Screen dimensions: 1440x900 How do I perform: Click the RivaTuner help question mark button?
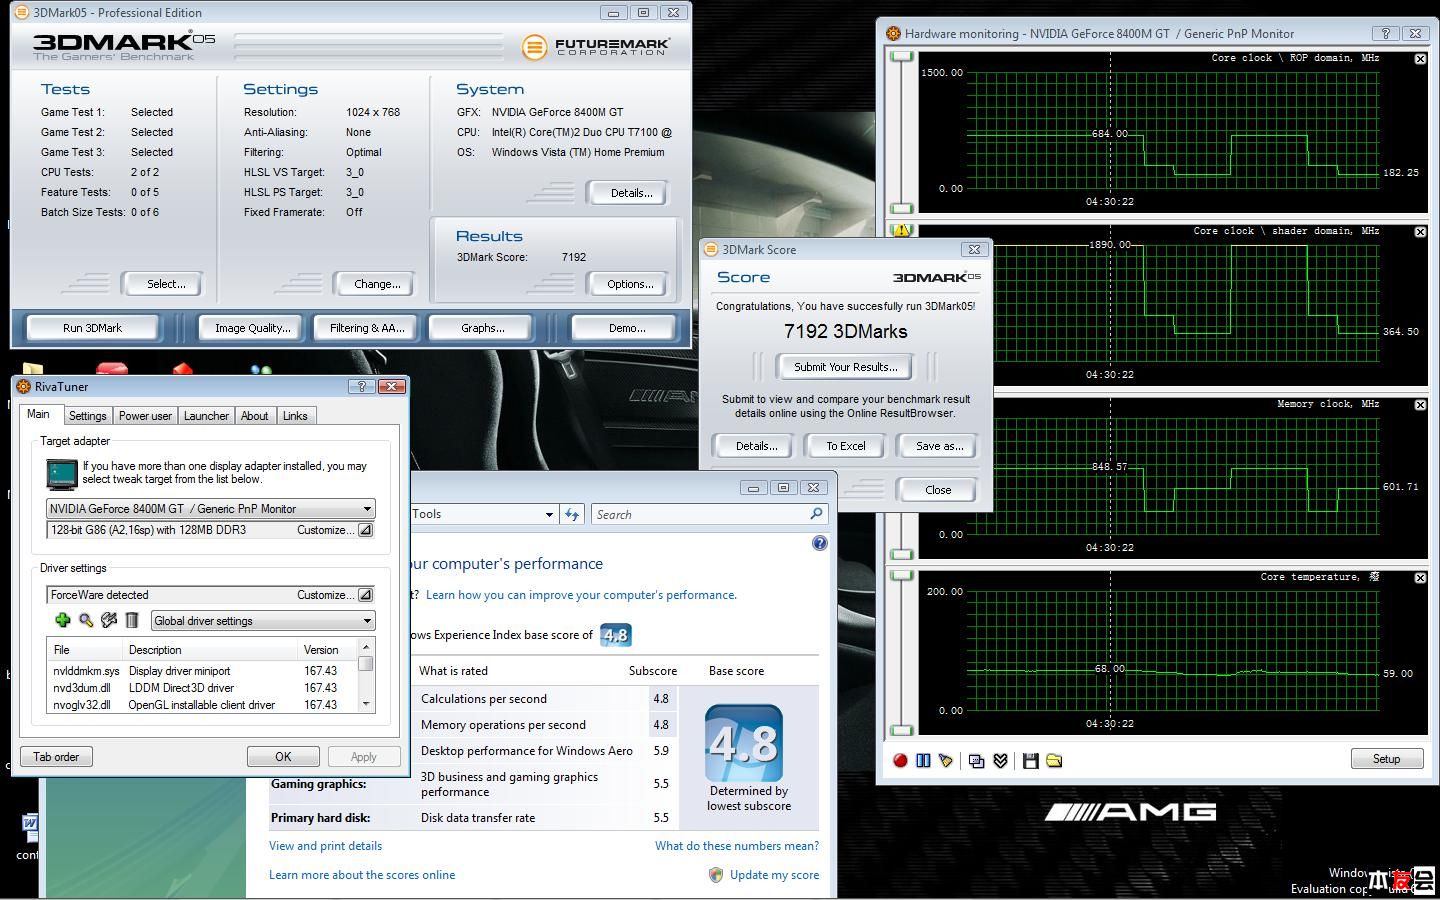point(362,386)
